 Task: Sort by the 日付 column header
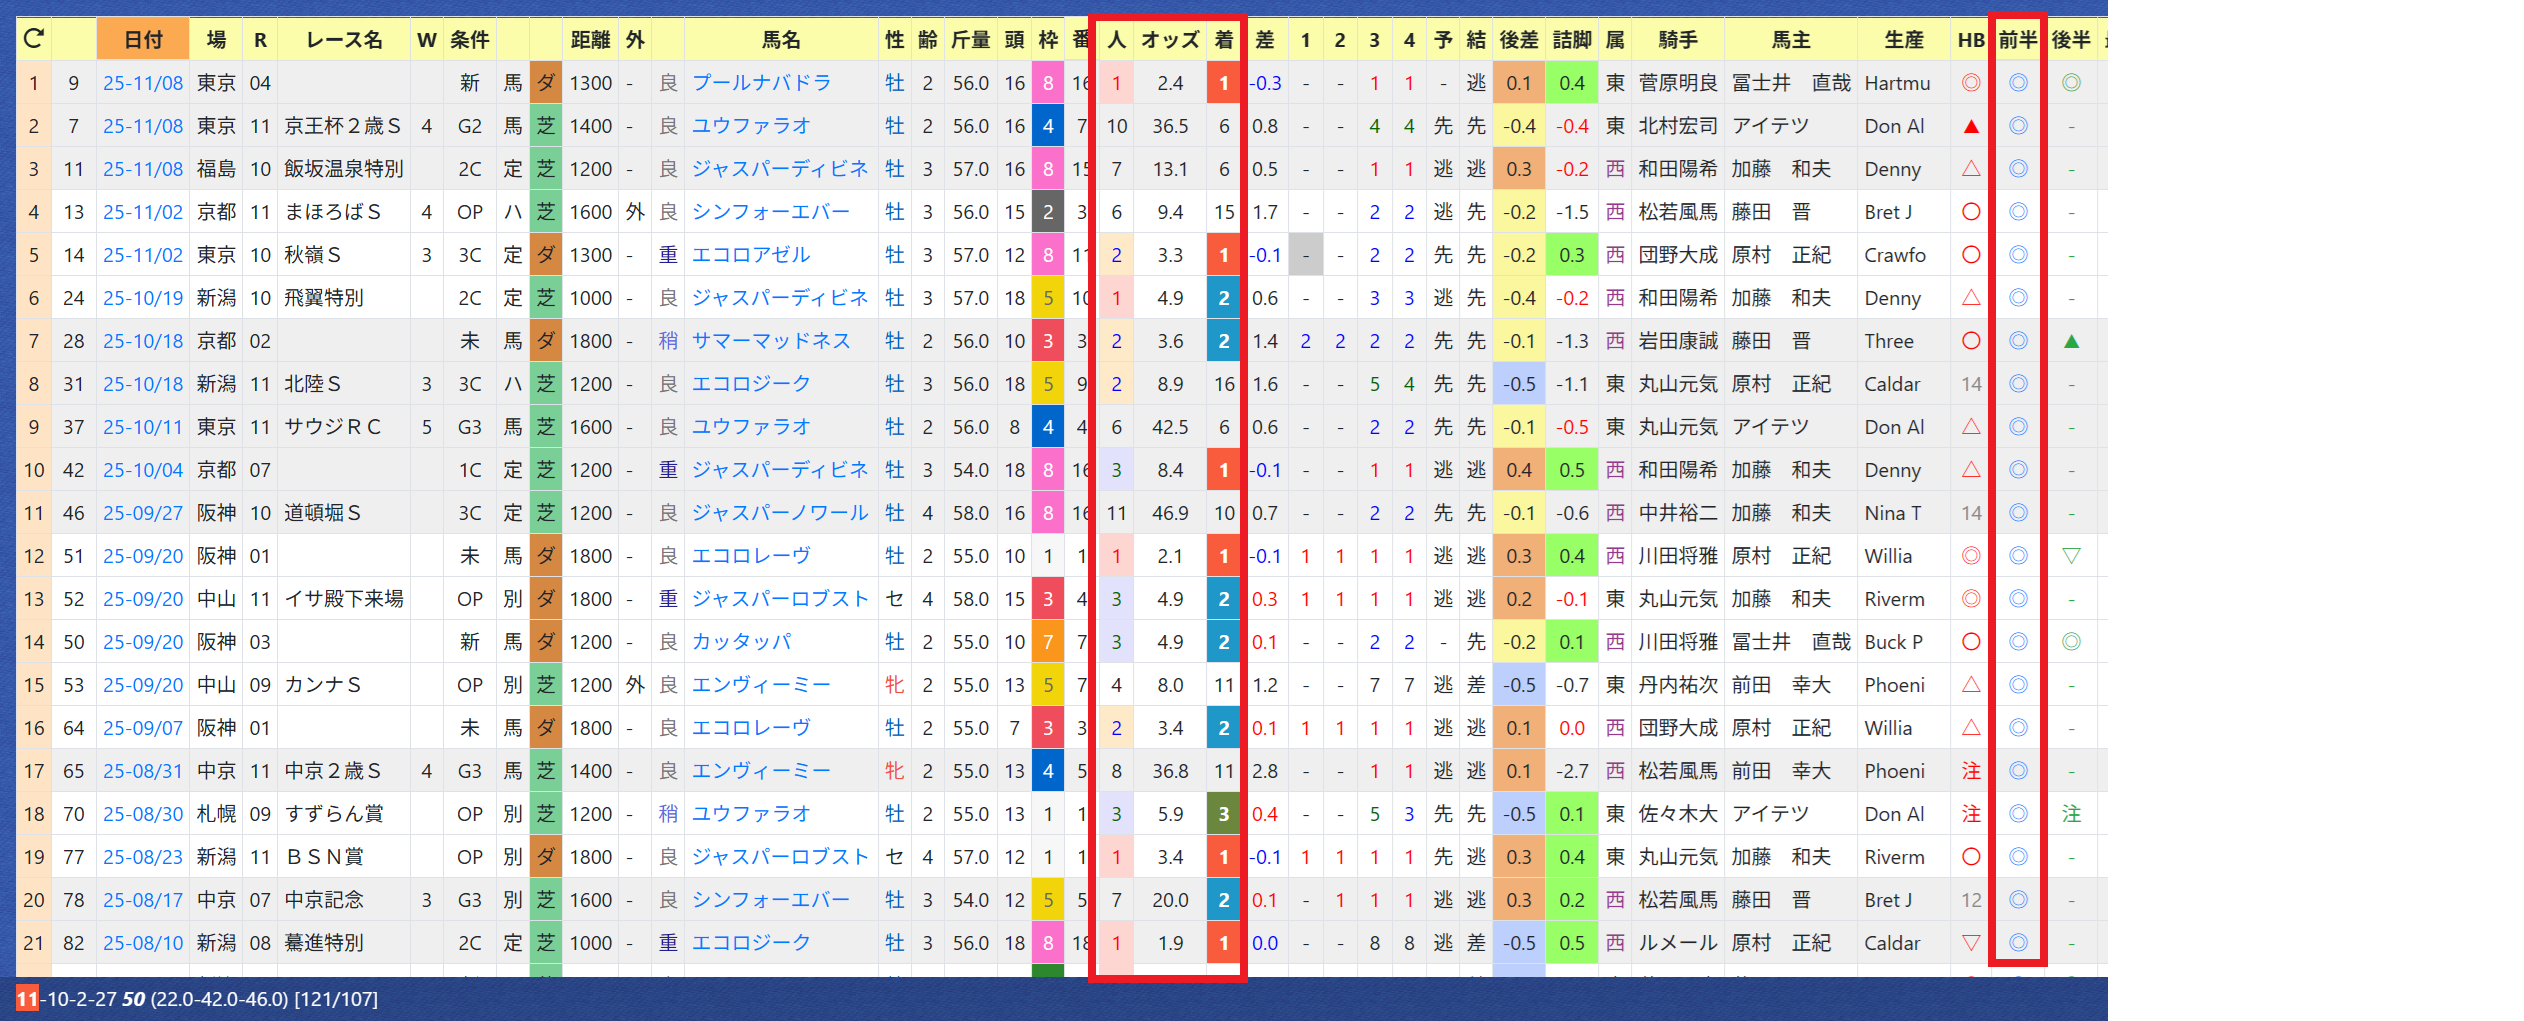pyautogui.click(x=143, y=40)
